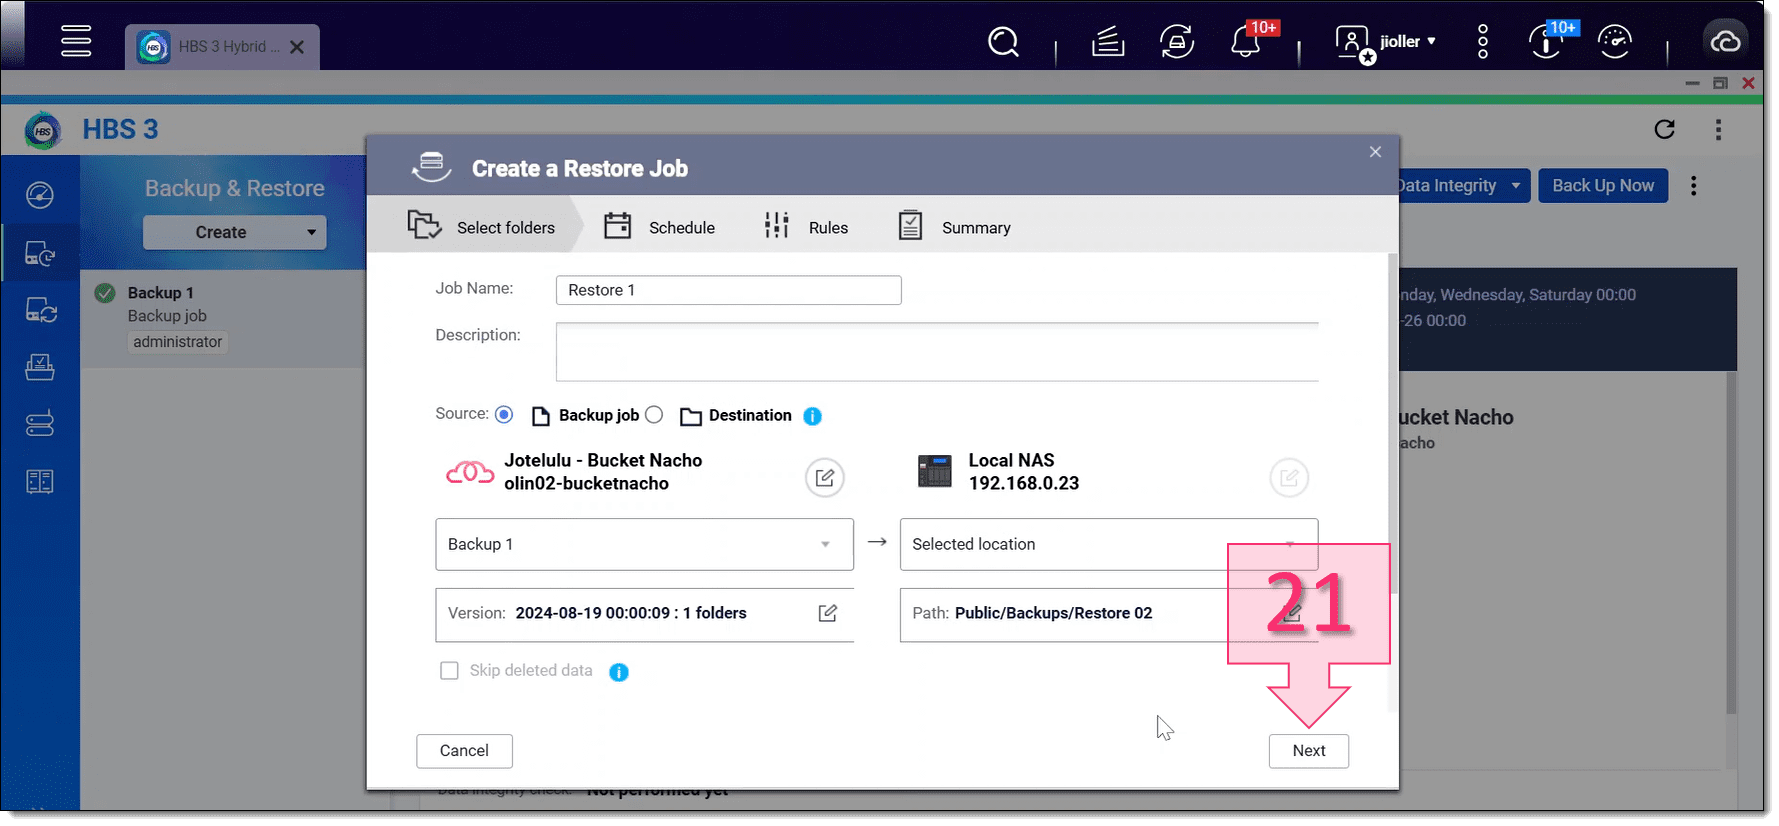Open Sync icon in HBS sidebar

coord(40,311)
